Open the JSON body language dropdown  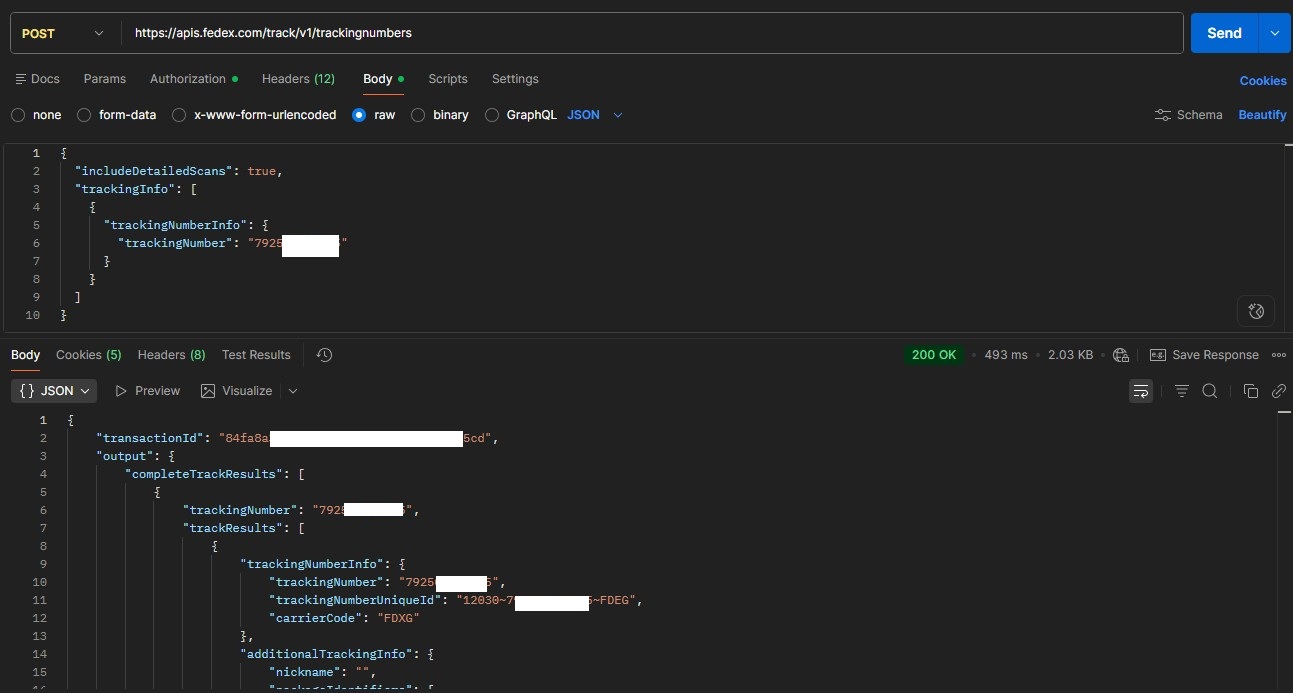click(595, 115)
